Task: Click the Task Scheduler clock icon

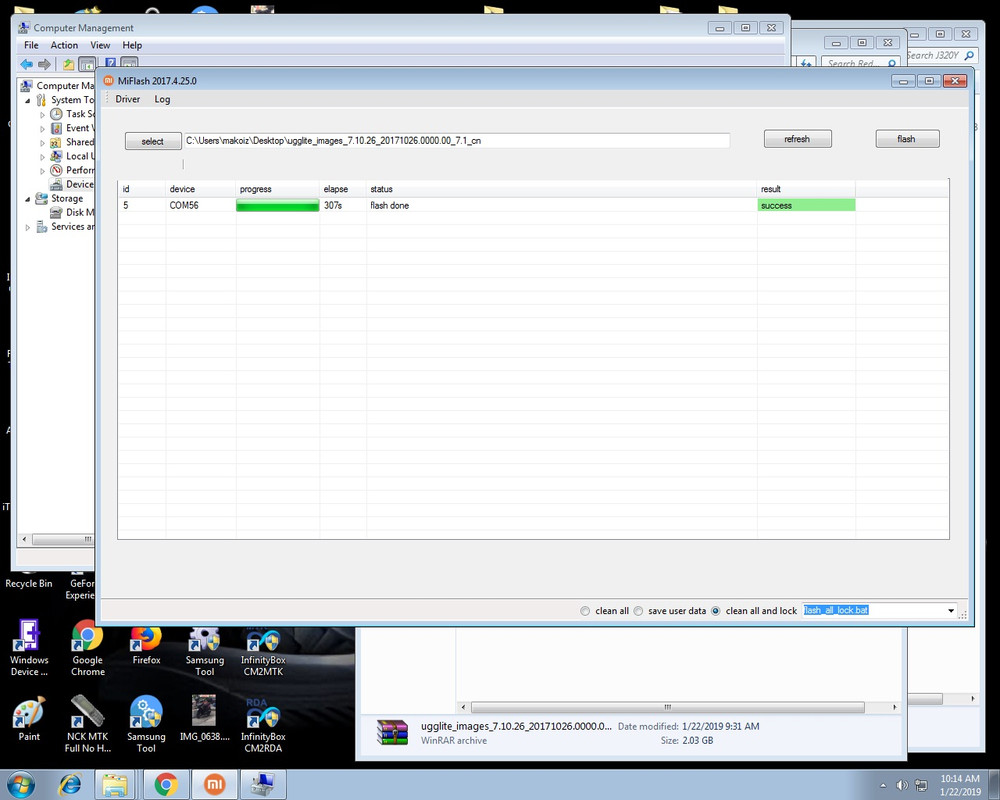Action: (56, 114)
